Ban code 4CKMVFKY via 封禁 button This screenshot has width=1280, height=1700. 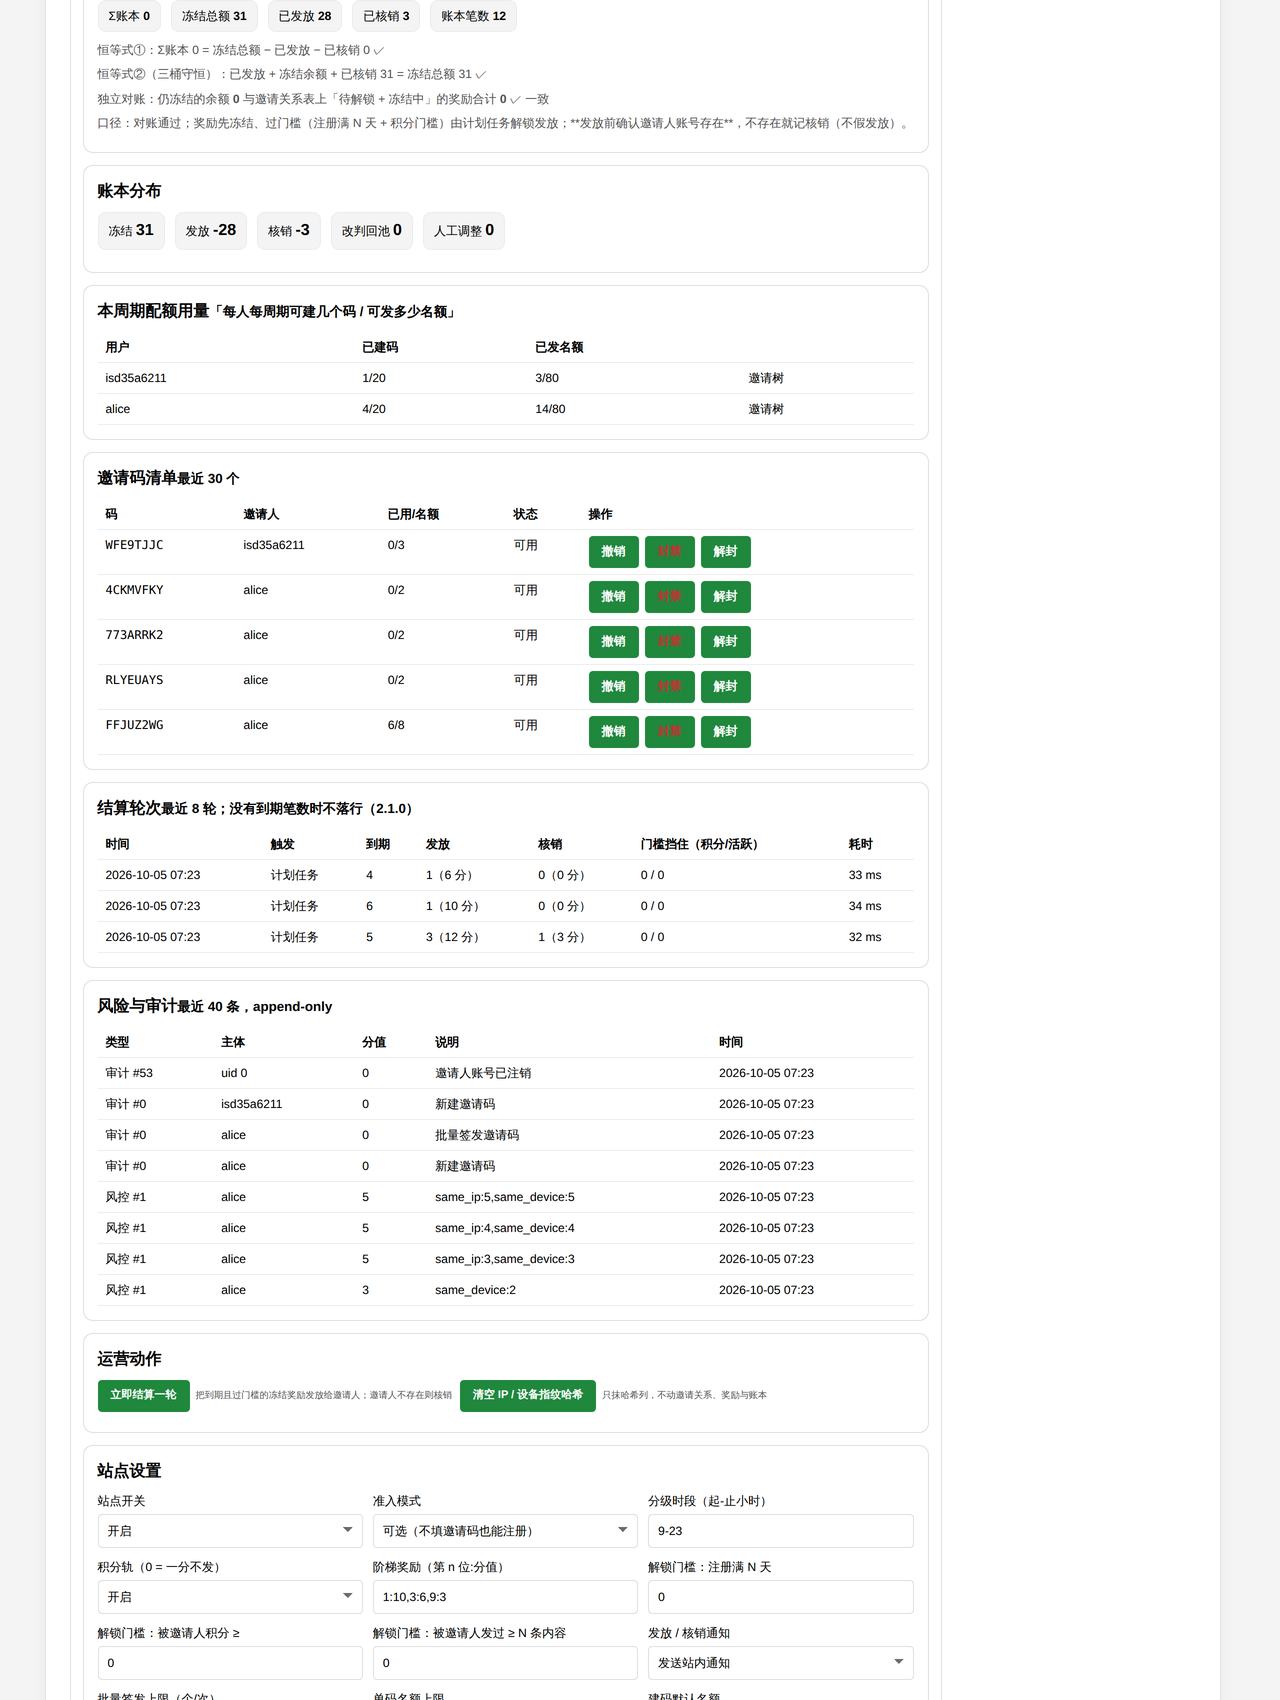(669, 596)
